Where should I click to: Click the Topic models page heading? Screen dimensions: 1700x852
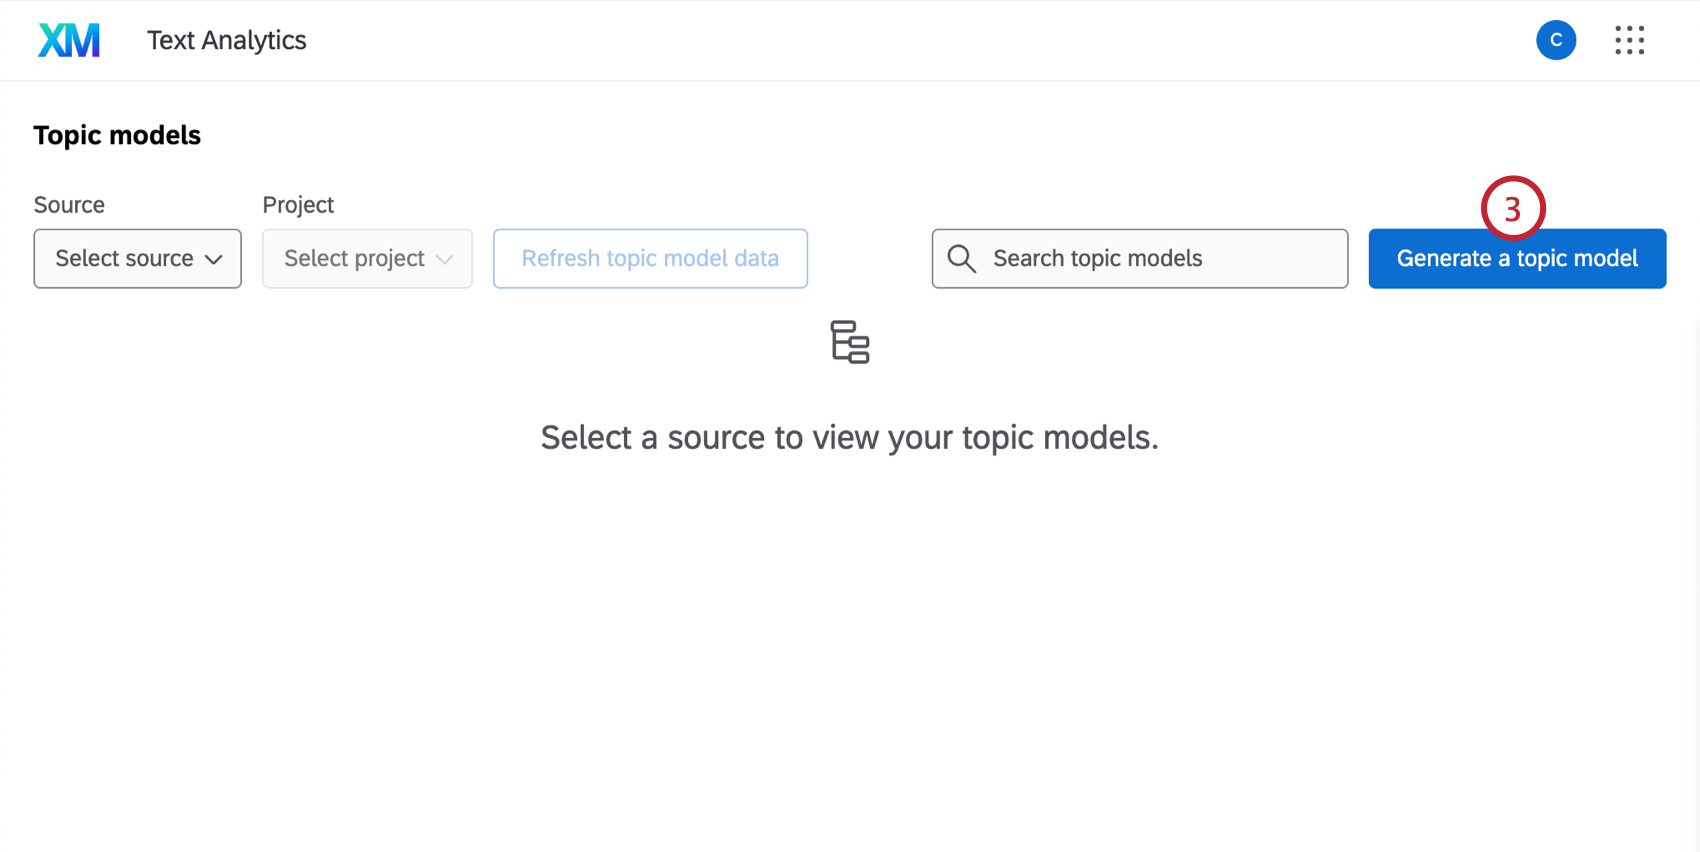coord(117,135)
